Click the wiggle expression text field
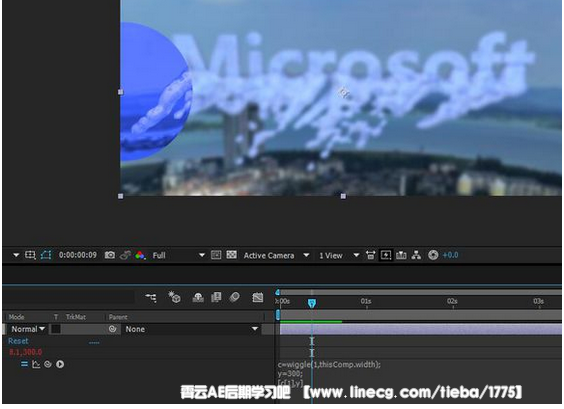The height and width of the screenshot is (409, 564). (329, 364)
